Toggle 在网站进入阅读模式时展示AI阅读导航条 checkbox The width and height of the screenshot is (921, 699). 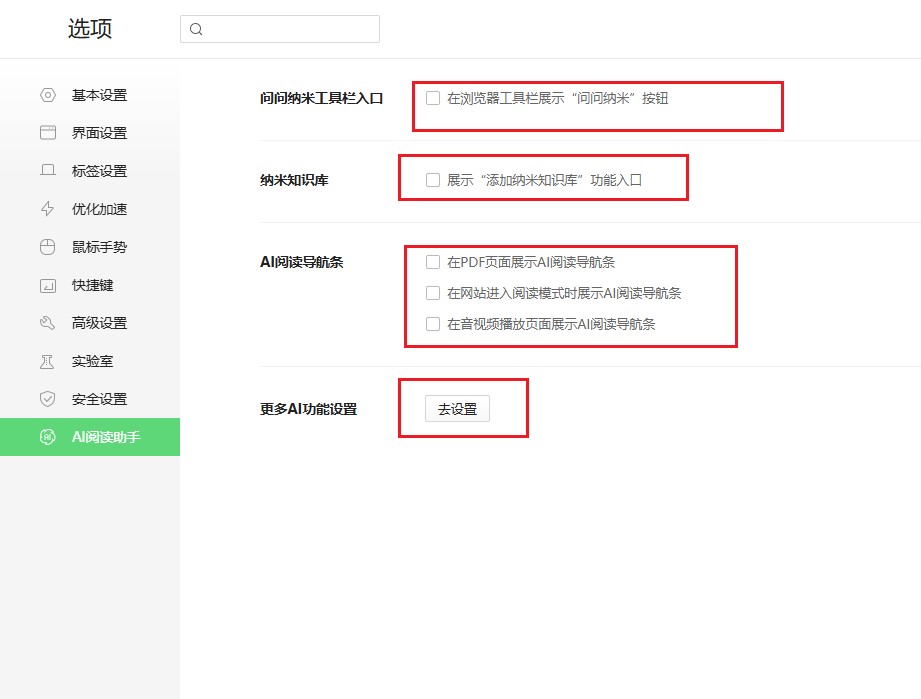pos(433,293)
